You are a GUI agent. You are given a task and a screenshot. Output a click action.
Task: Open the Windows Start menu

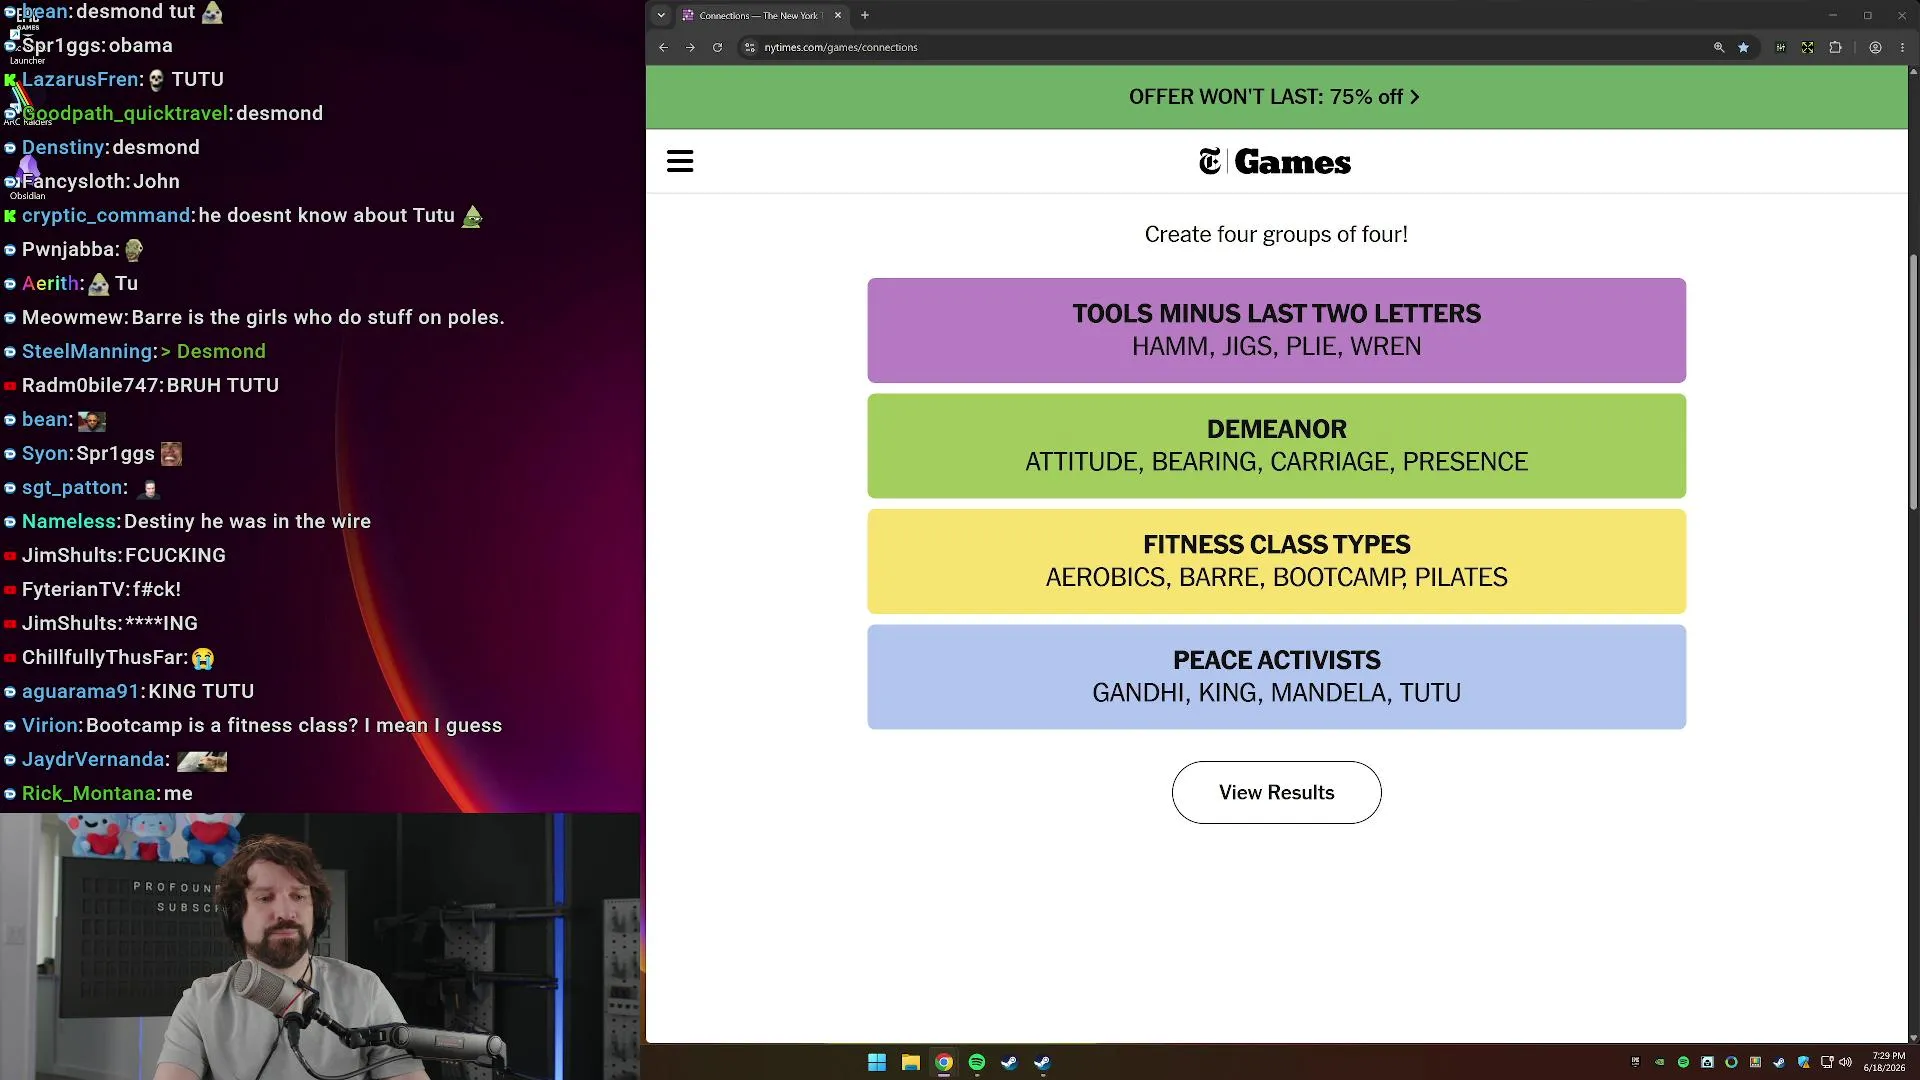click(x=877, y=1062)
